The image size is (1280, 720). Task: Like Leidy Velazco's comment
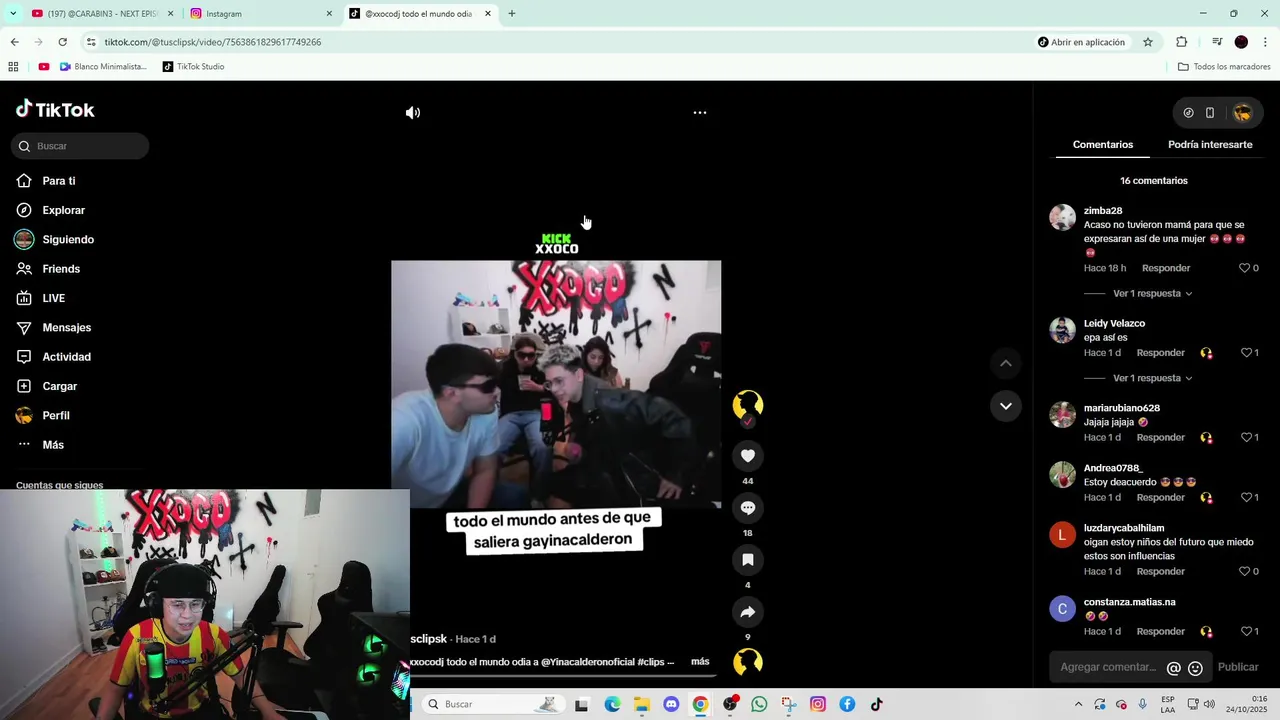pyautogui.click(x=1245, y=353)
